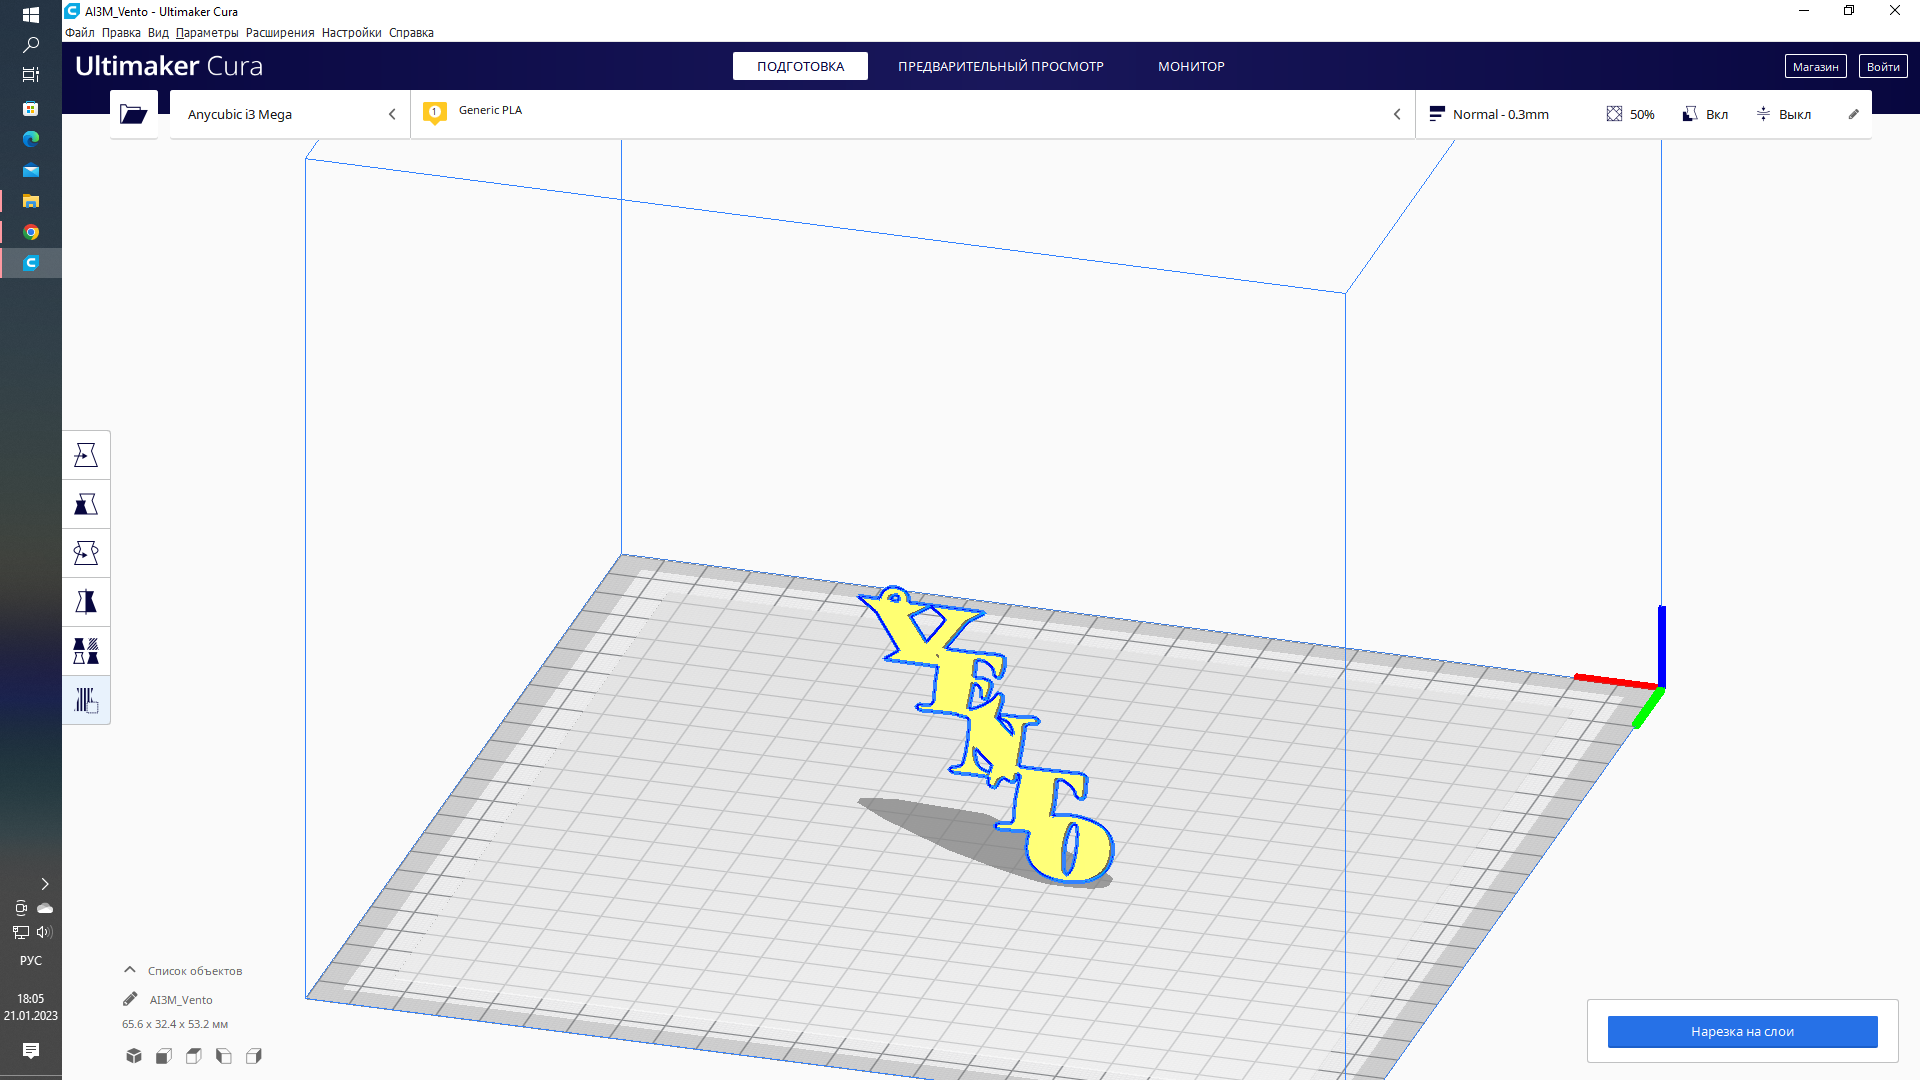This screenshot has height=1080, width=1920.
Task: Click pencil icon to rename AI3M_Vento
Action: tap(130, 999)
